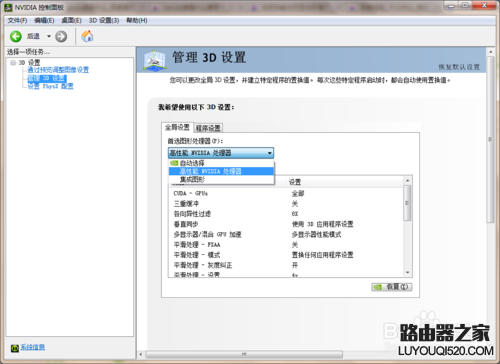Click settings list scroll down arrow
Screen dimensions: 500x364
[407, 273]
